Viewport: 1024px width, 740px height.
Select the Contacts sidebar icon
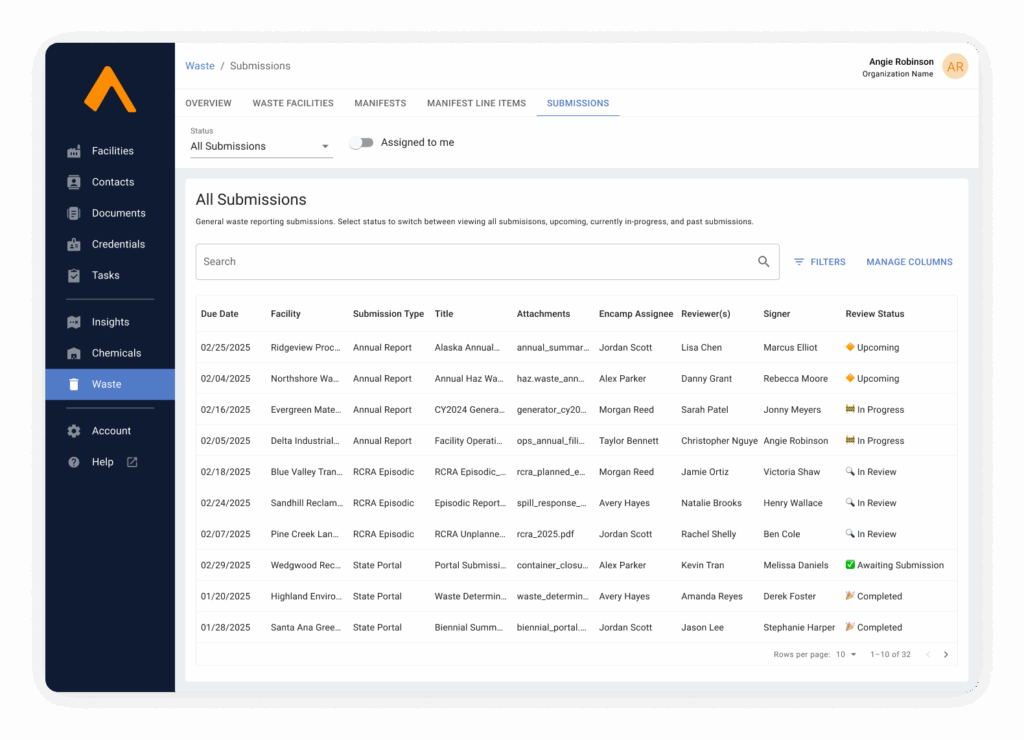point(74,182)
